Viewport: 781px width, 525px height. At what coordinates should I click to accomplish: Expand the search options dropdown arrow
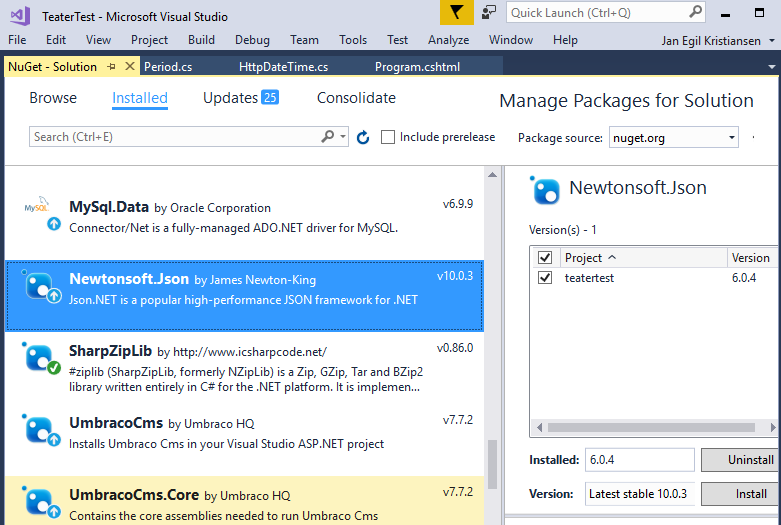tap(343, 136)
